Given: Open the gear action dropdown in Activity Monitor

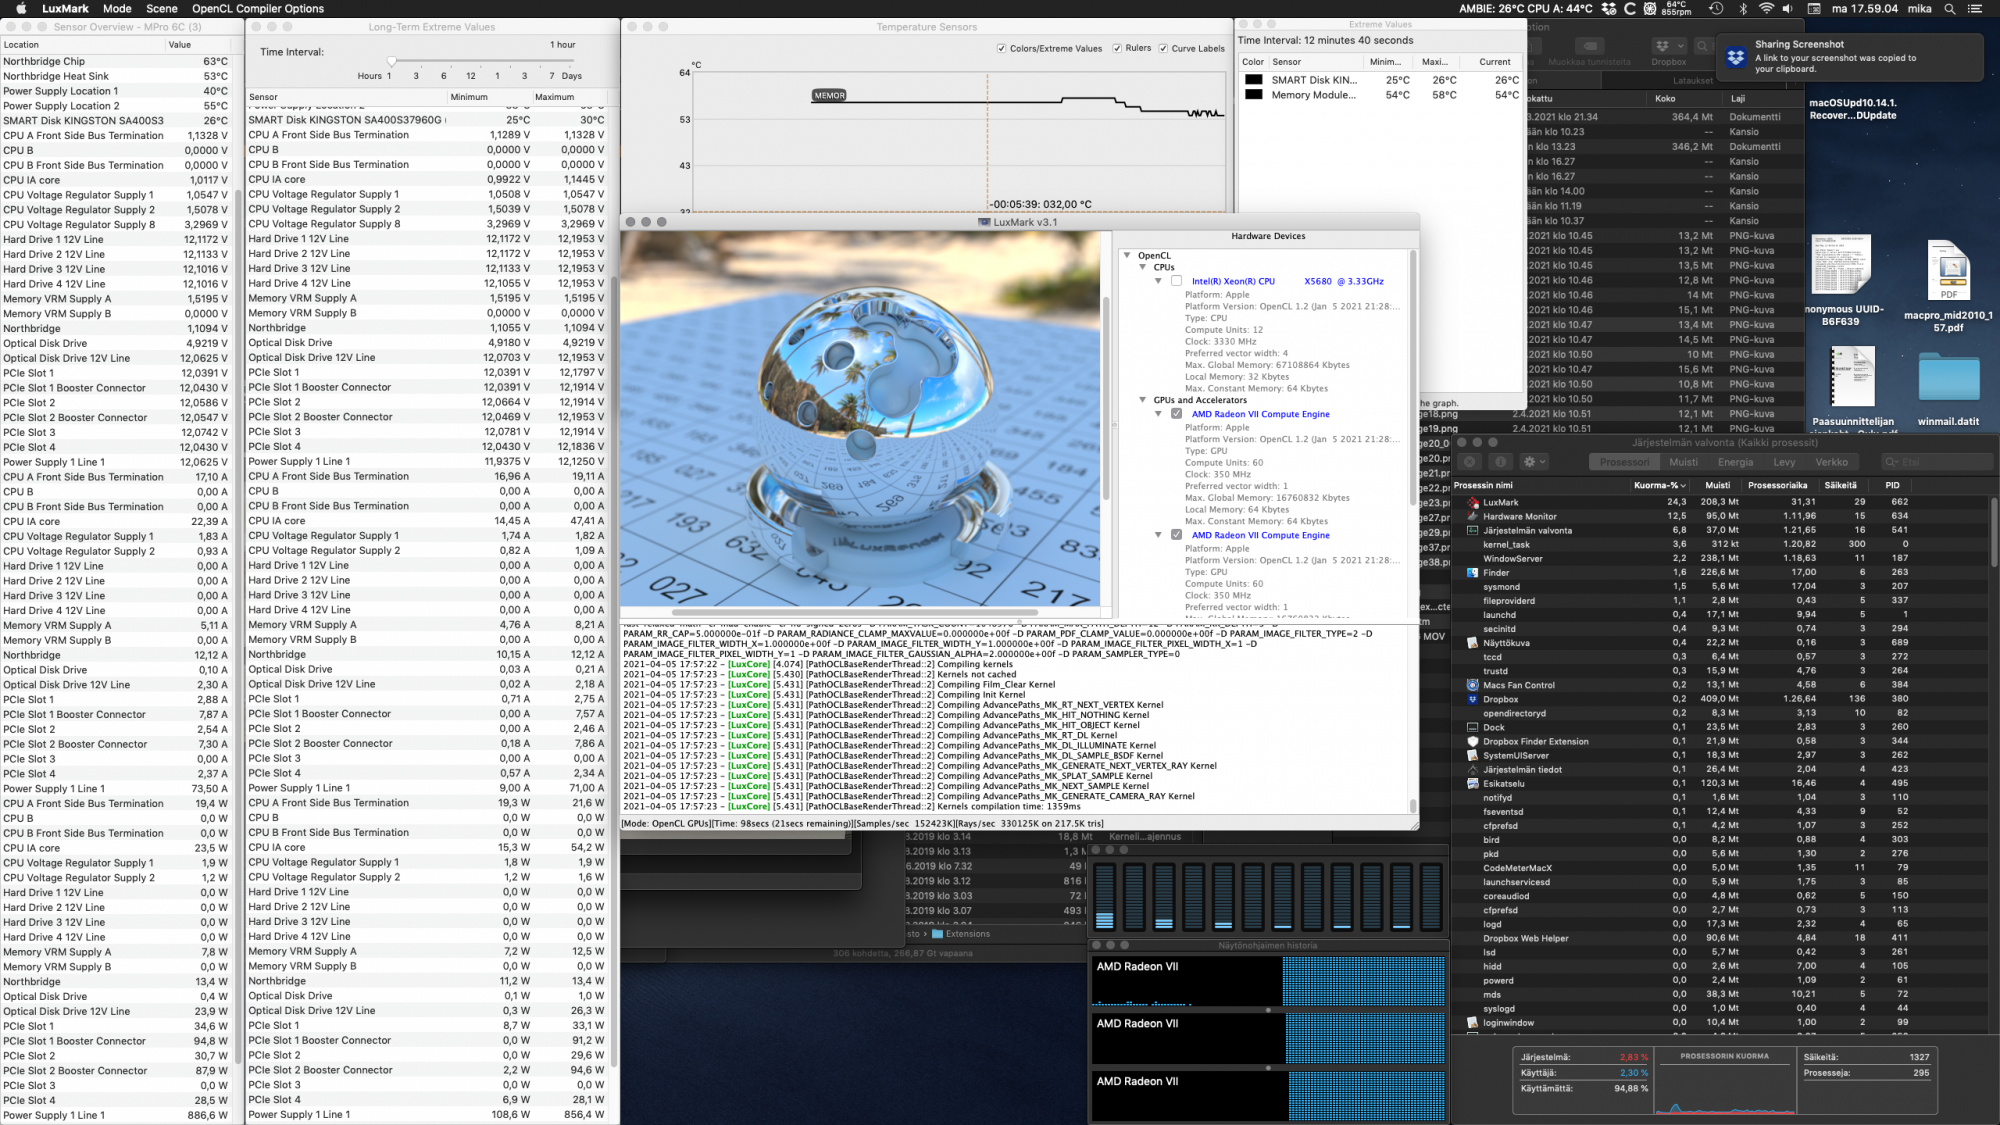Looking at the screenshot, I should pyautogui.click(x=1533, y=462).
